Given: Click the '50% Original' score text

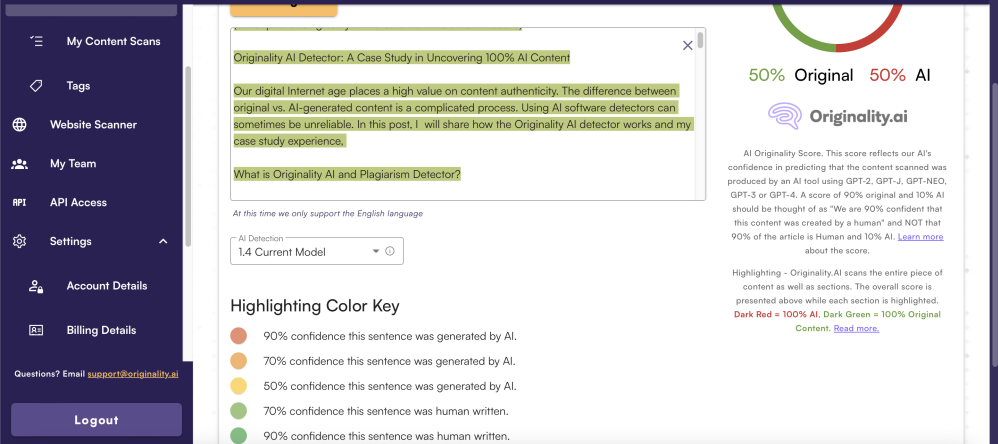Looking at the screenshot, I should click(801, 75).
